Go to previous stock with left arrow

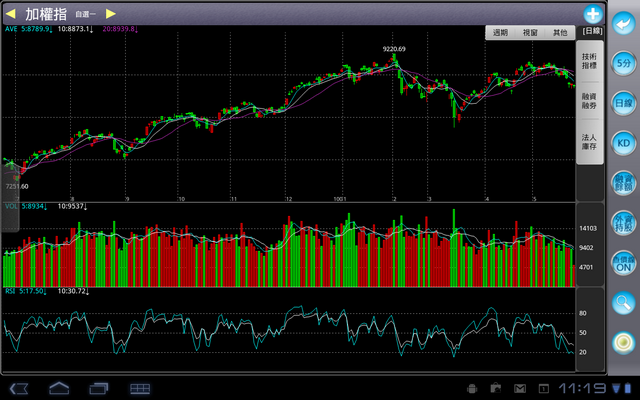pyautogui.click(x=11, y=14)
